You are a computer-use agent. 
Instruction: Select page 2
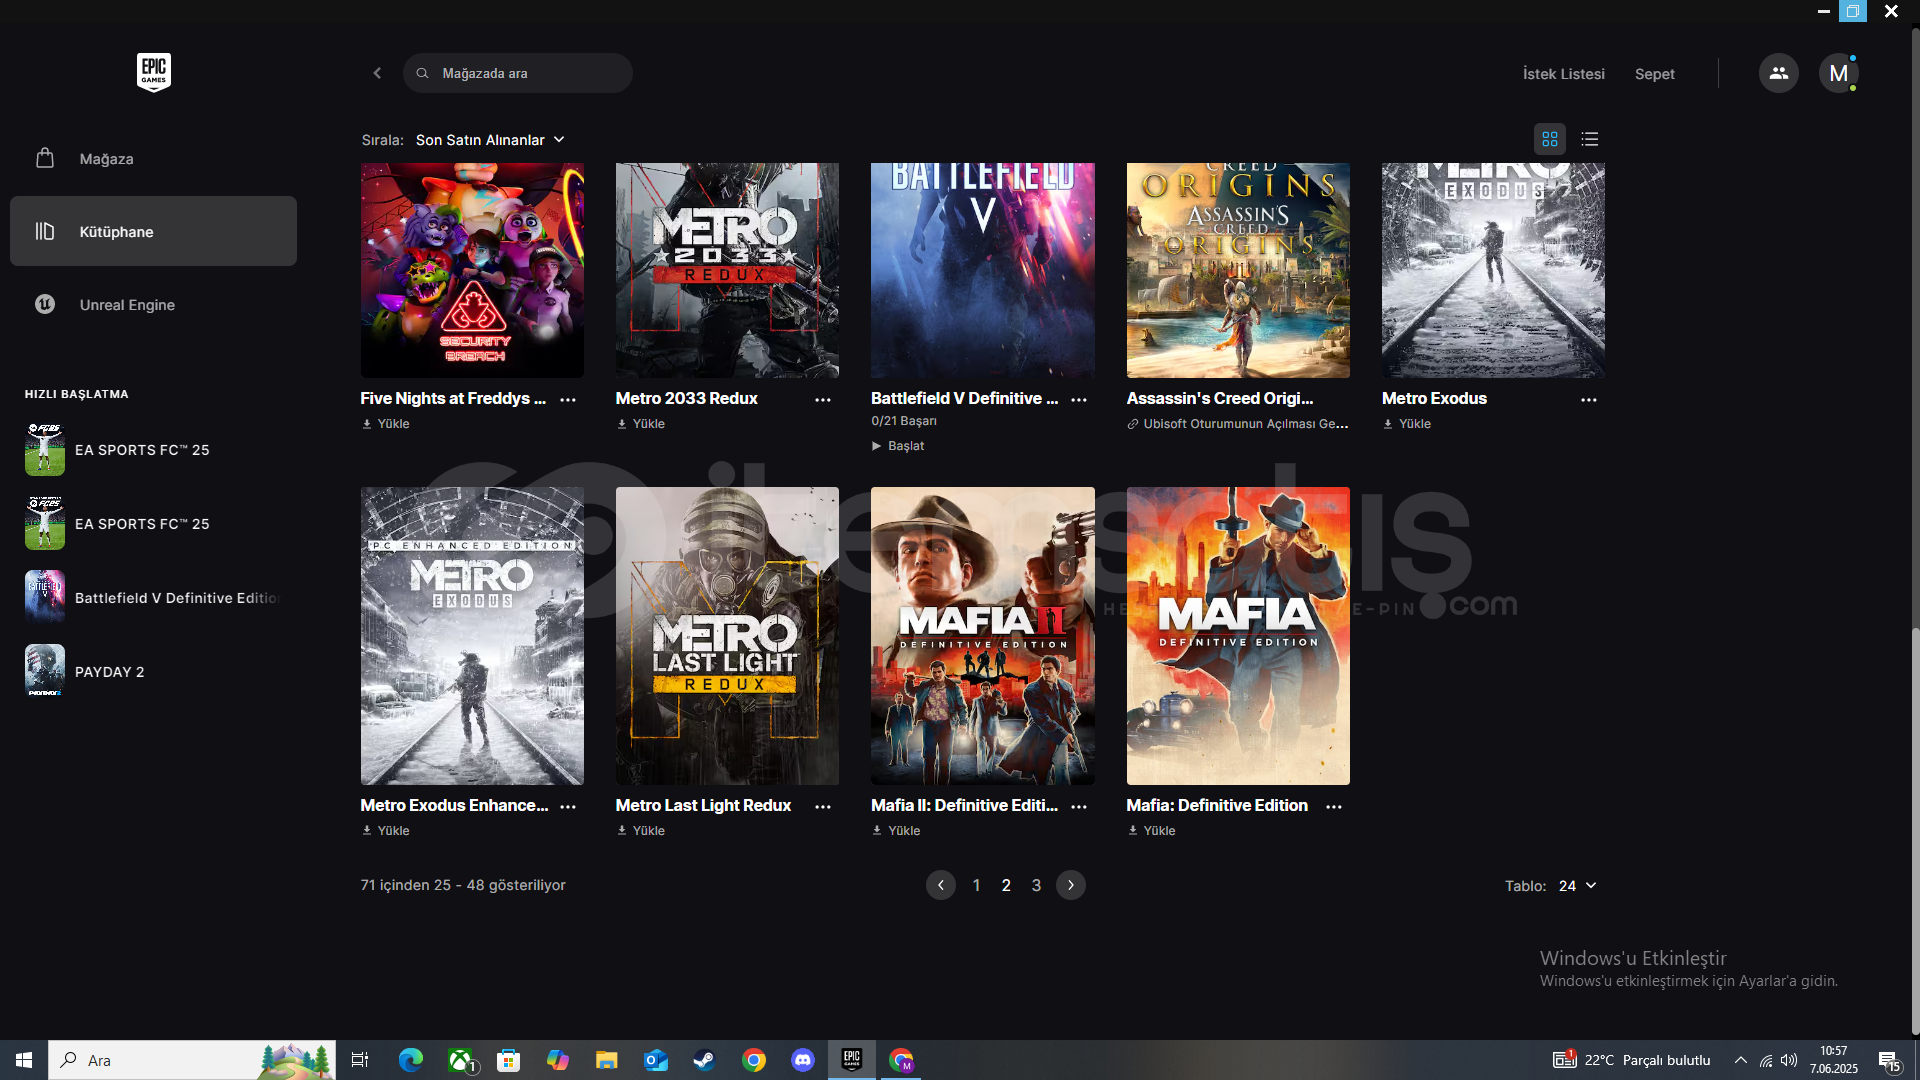[1006, 885]
